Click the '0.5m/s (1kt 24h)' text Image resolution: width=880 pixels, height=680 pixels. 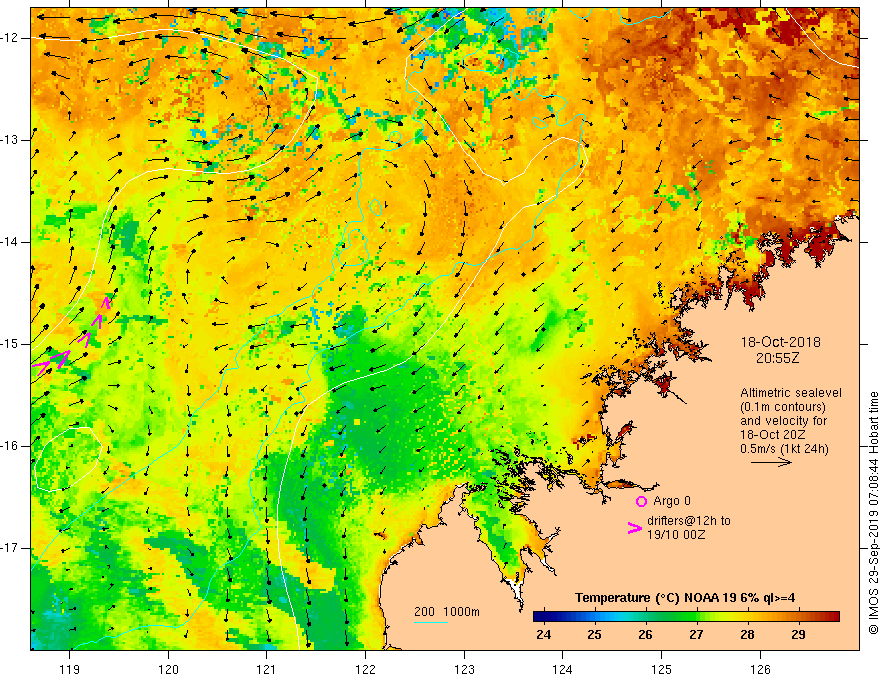(x=784, y=449)
